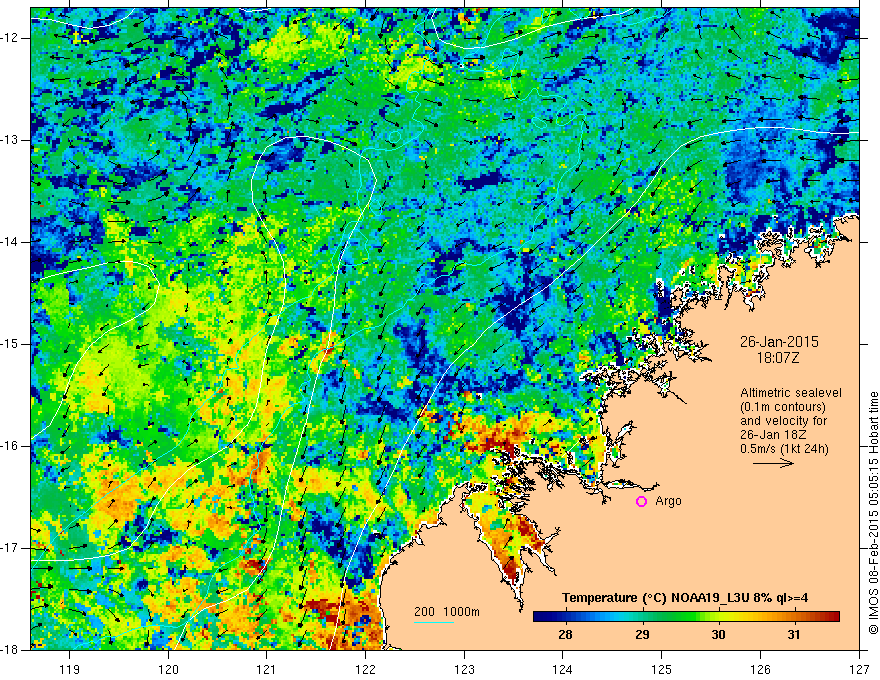Screen dimensions: 880x680
Task: Click the IMOS copyright timestamp text
Action: coord(873,513)
